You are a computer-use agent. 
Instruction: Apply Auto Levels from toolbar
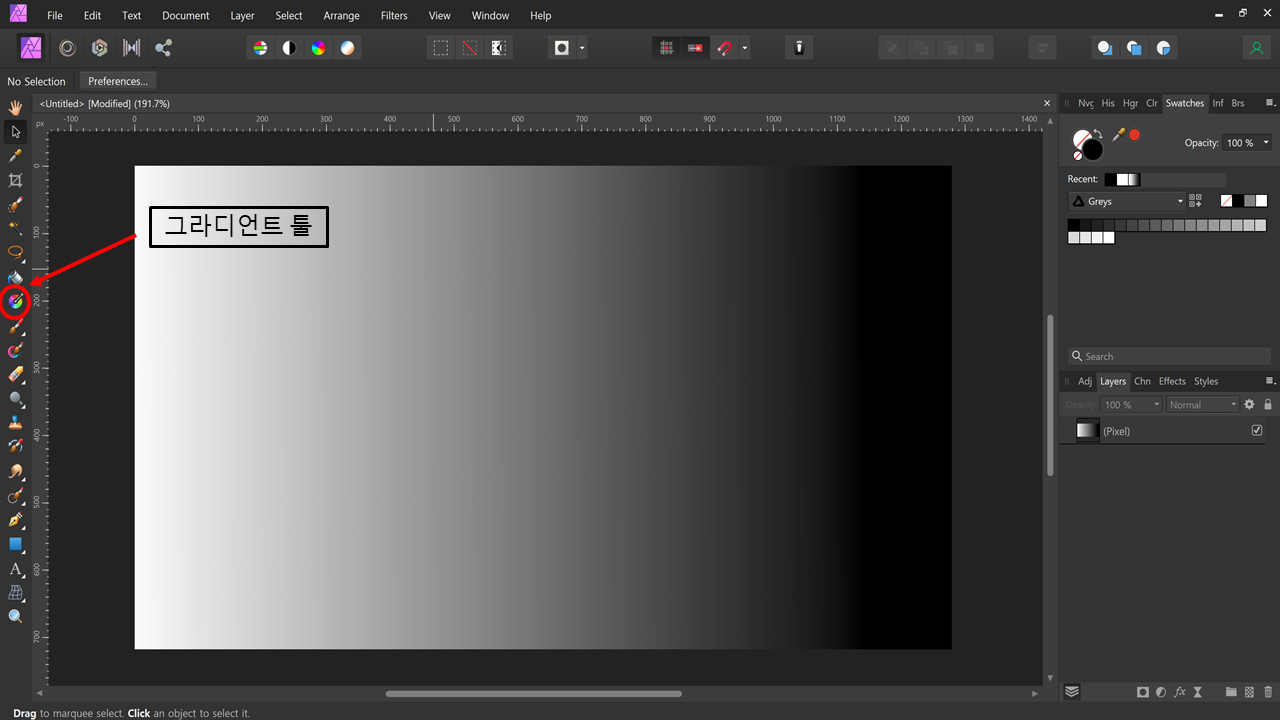tap(260, 47)
